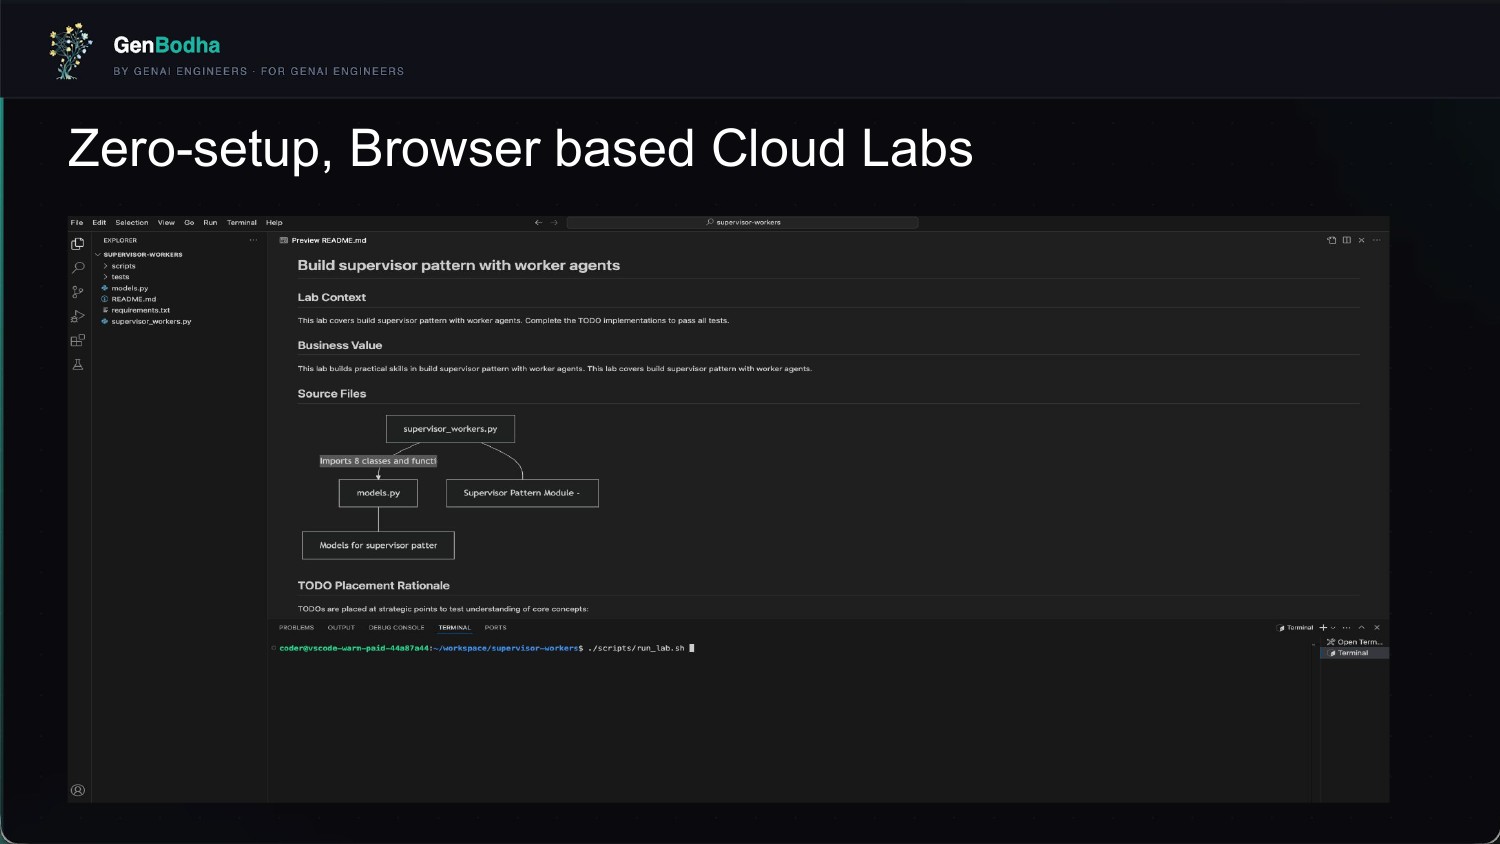1500x844 pixels.
Task: Open the Extensions view
Action: coord(78,341)
